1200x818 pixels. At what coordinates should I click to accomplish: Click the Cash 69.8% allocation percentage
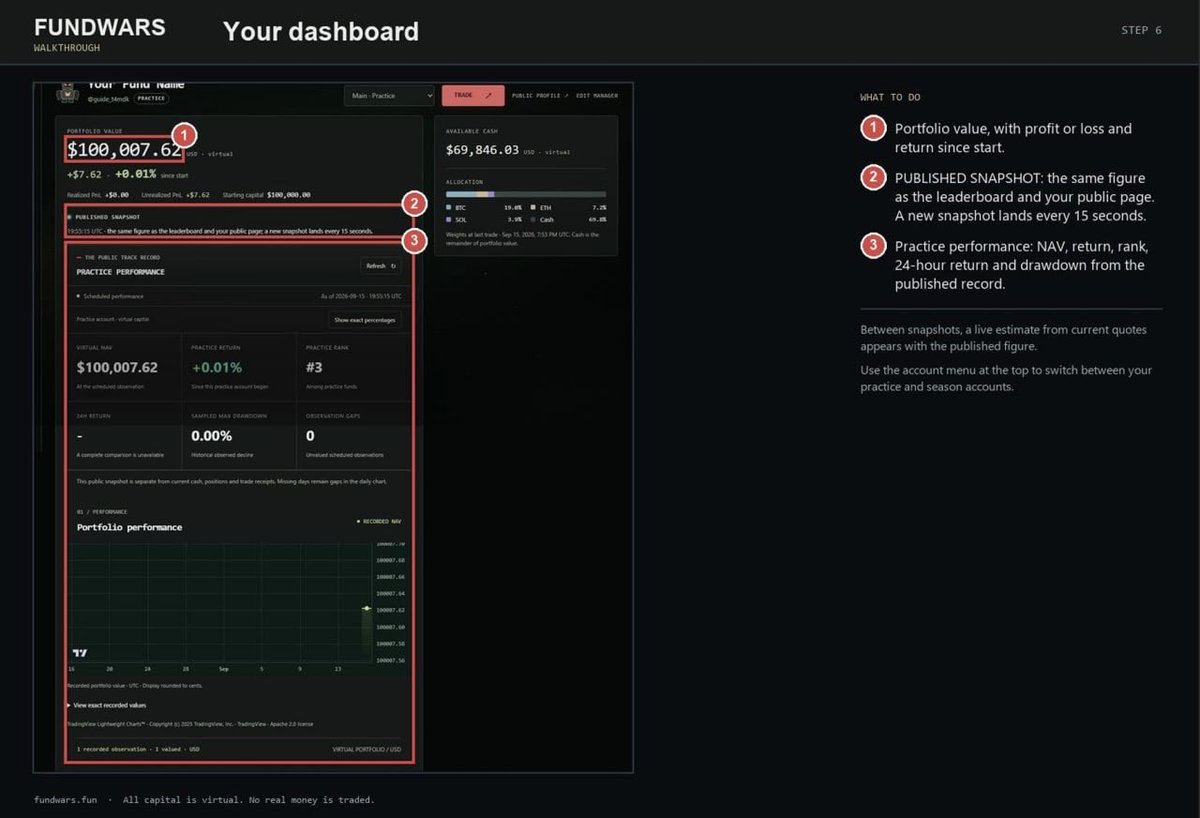point(597,218)
